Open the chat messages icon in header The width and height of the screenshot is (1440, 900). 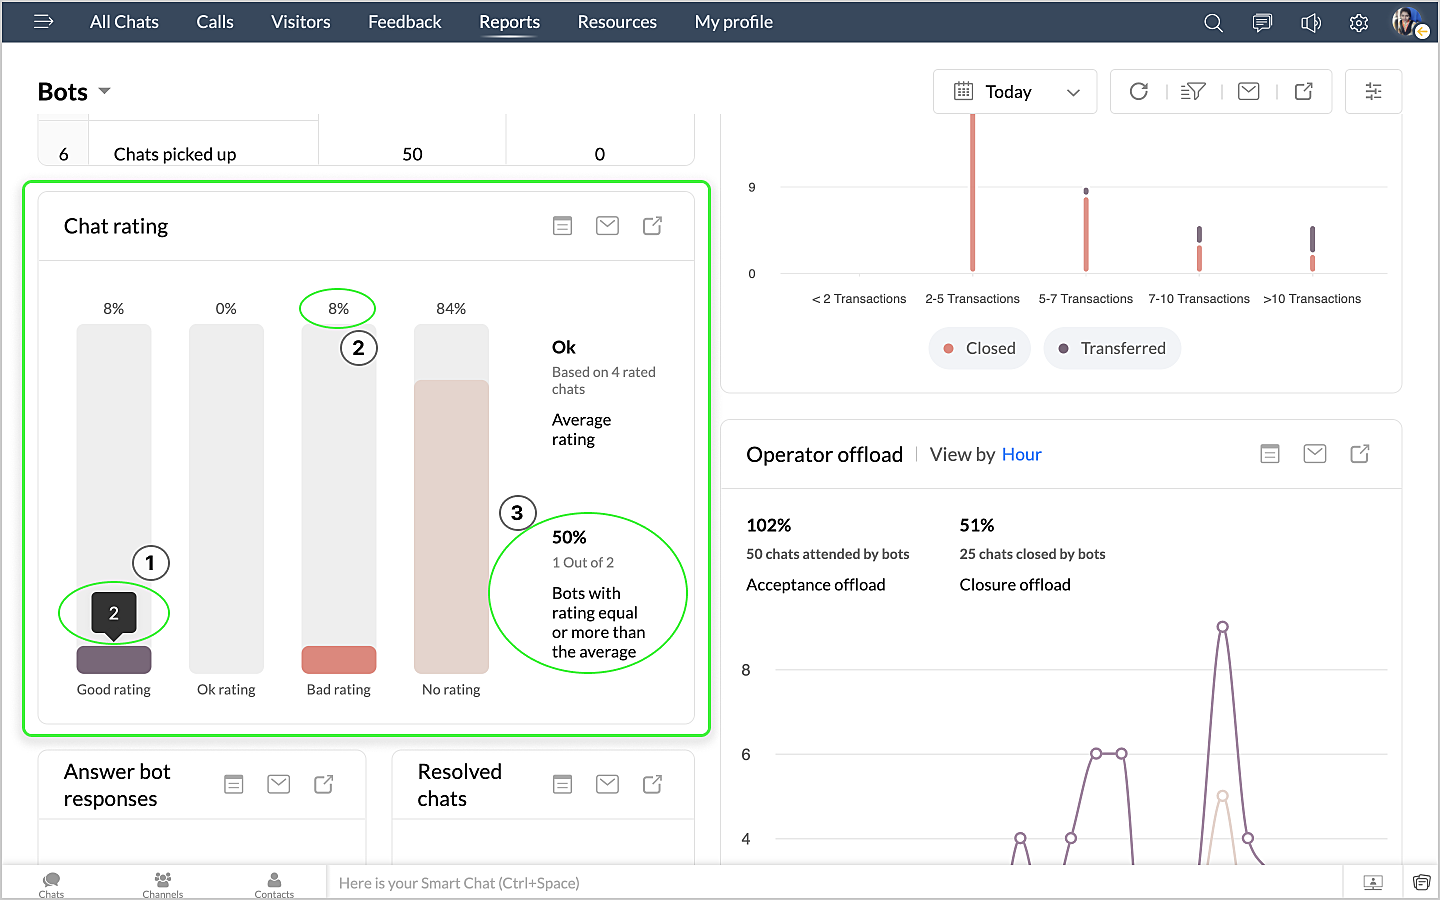(x=1262, y=23)
